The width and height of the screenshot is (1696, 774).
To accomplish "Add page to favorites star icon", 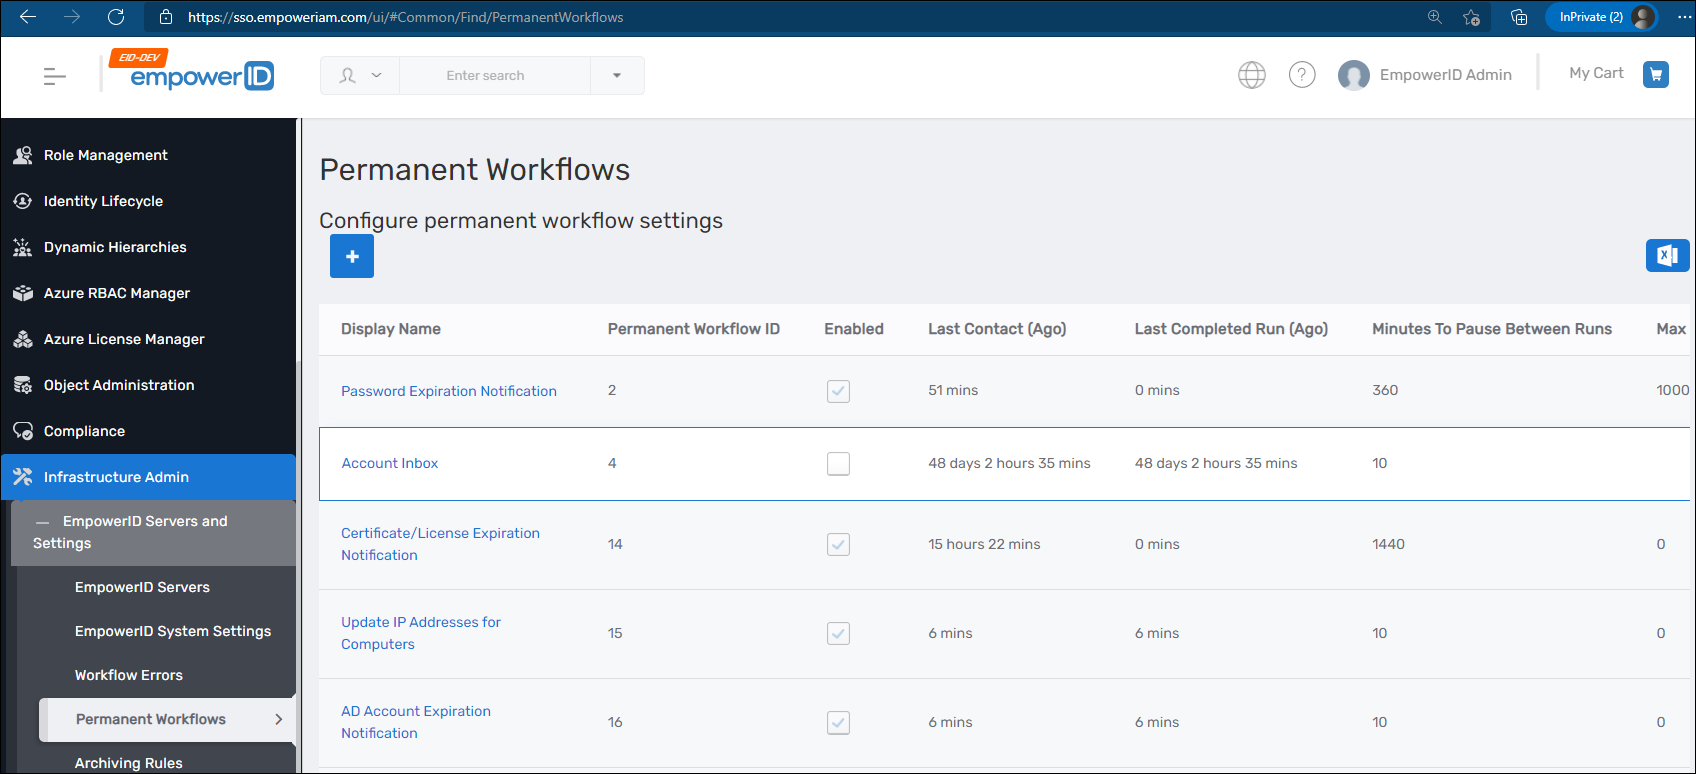I will (x=1471, y=17).
